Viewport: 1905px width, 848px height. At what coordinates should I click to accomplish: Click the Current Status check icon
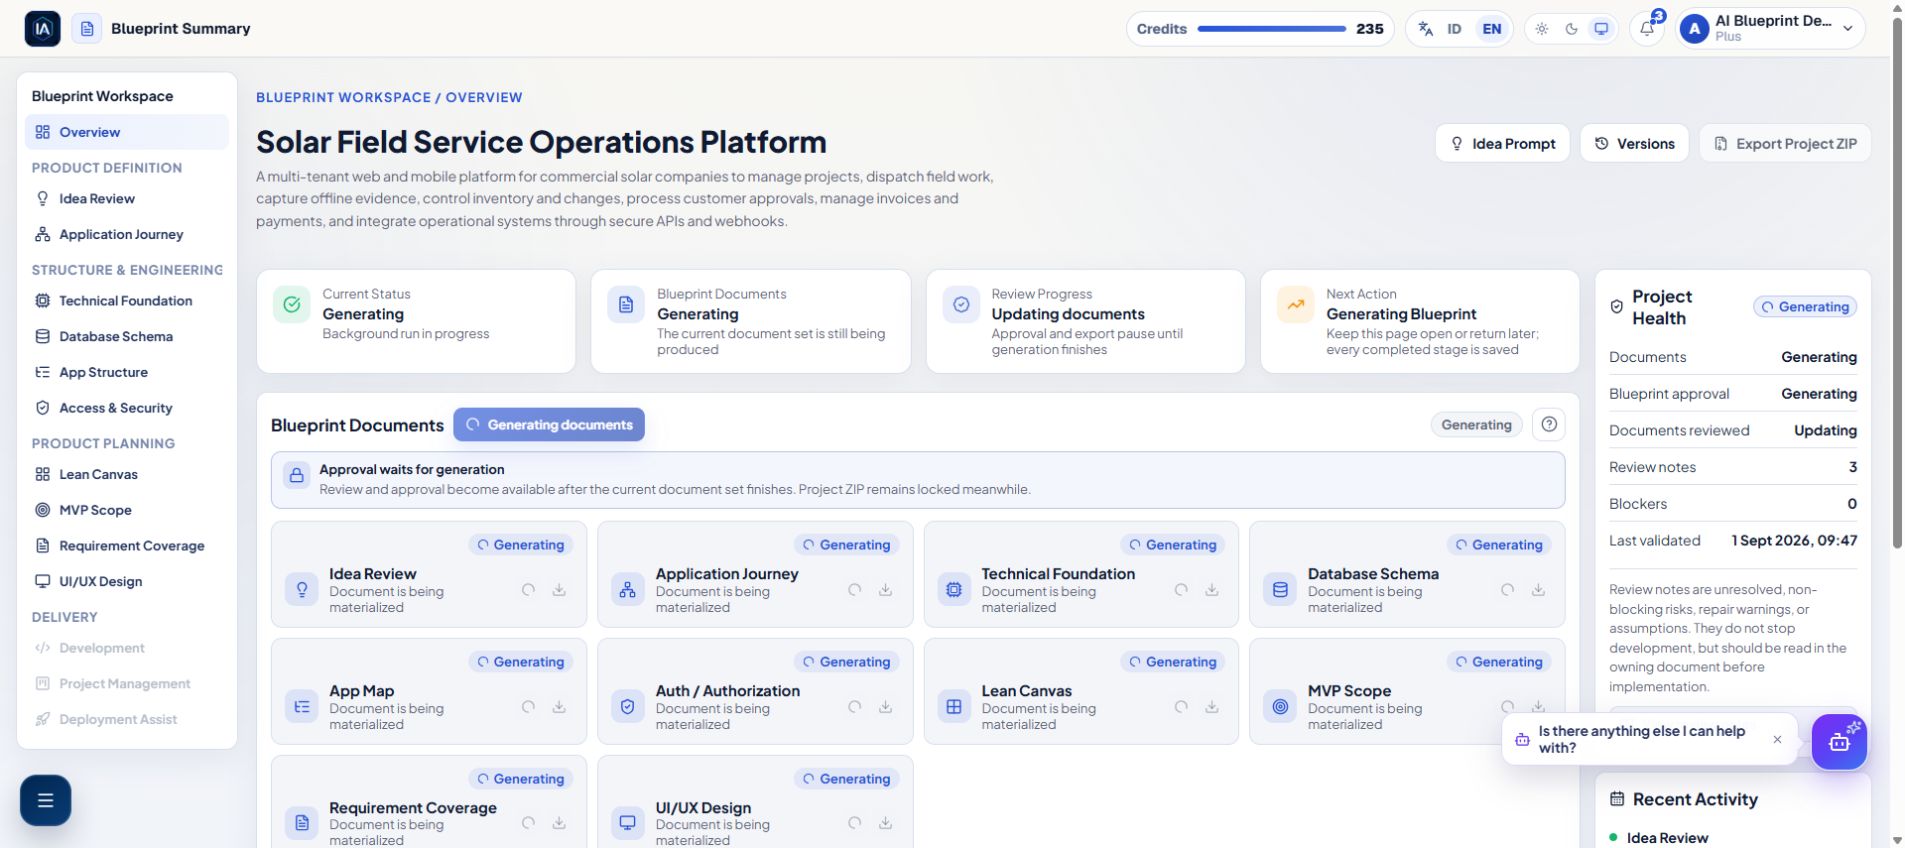(291, 305)
